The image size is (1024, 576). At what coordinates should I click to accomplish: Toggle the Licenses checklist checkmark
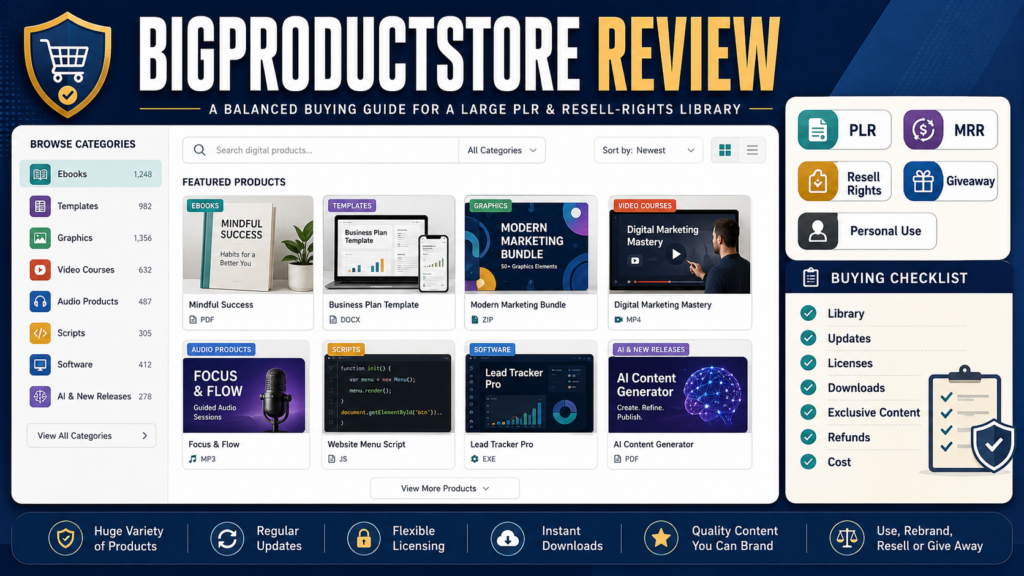click(x=808, y=363)
